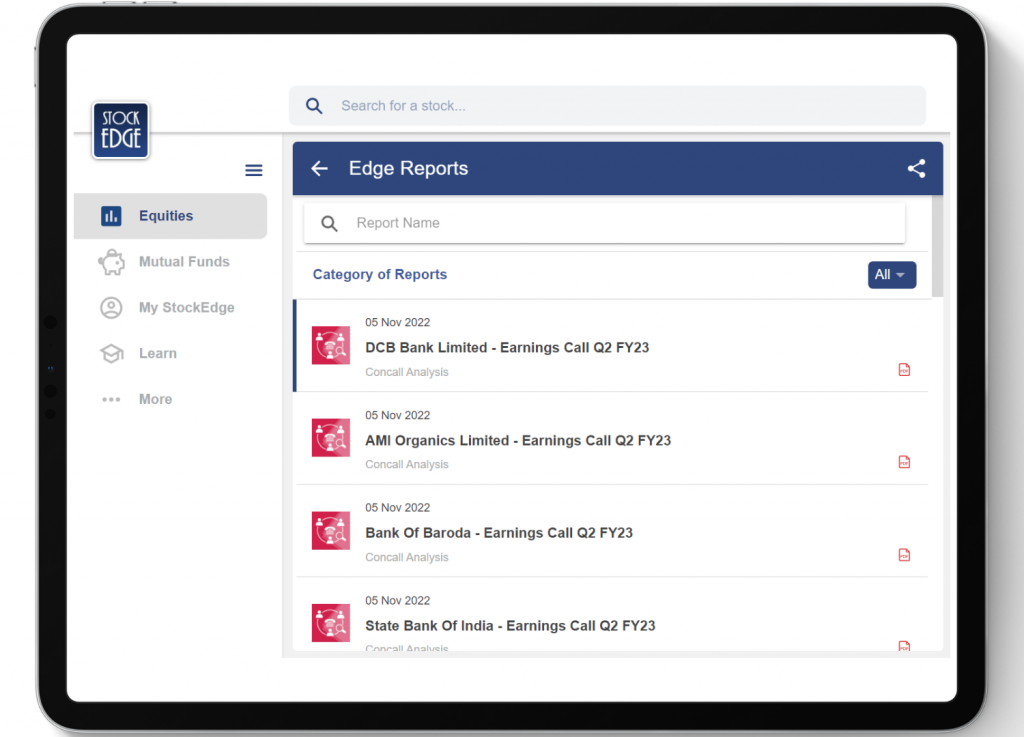
Task: Click Concall Analysis under AMI Organics report
Action: tap(407, 465)
